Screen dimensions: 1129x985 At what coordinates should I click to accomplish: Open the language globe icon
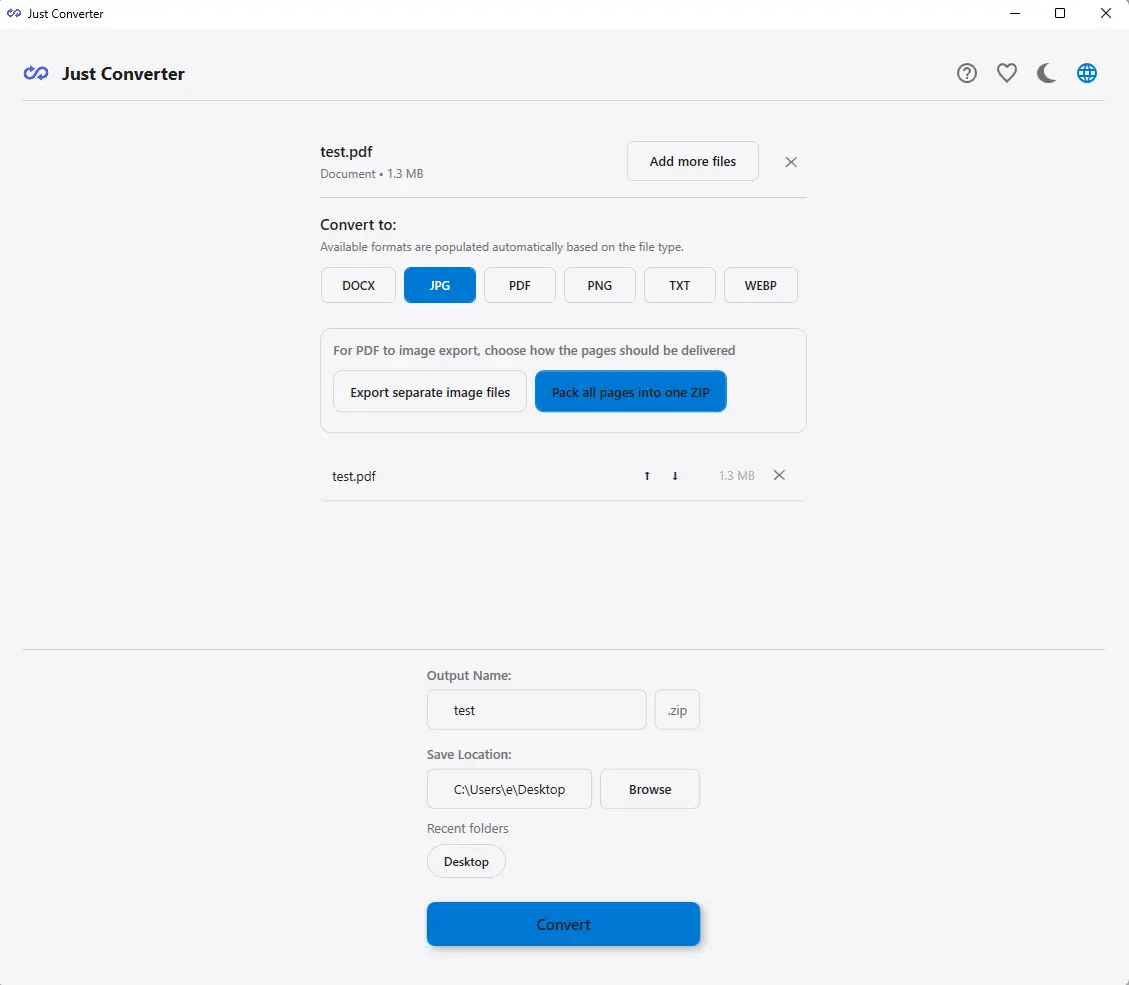(1086, 72)
